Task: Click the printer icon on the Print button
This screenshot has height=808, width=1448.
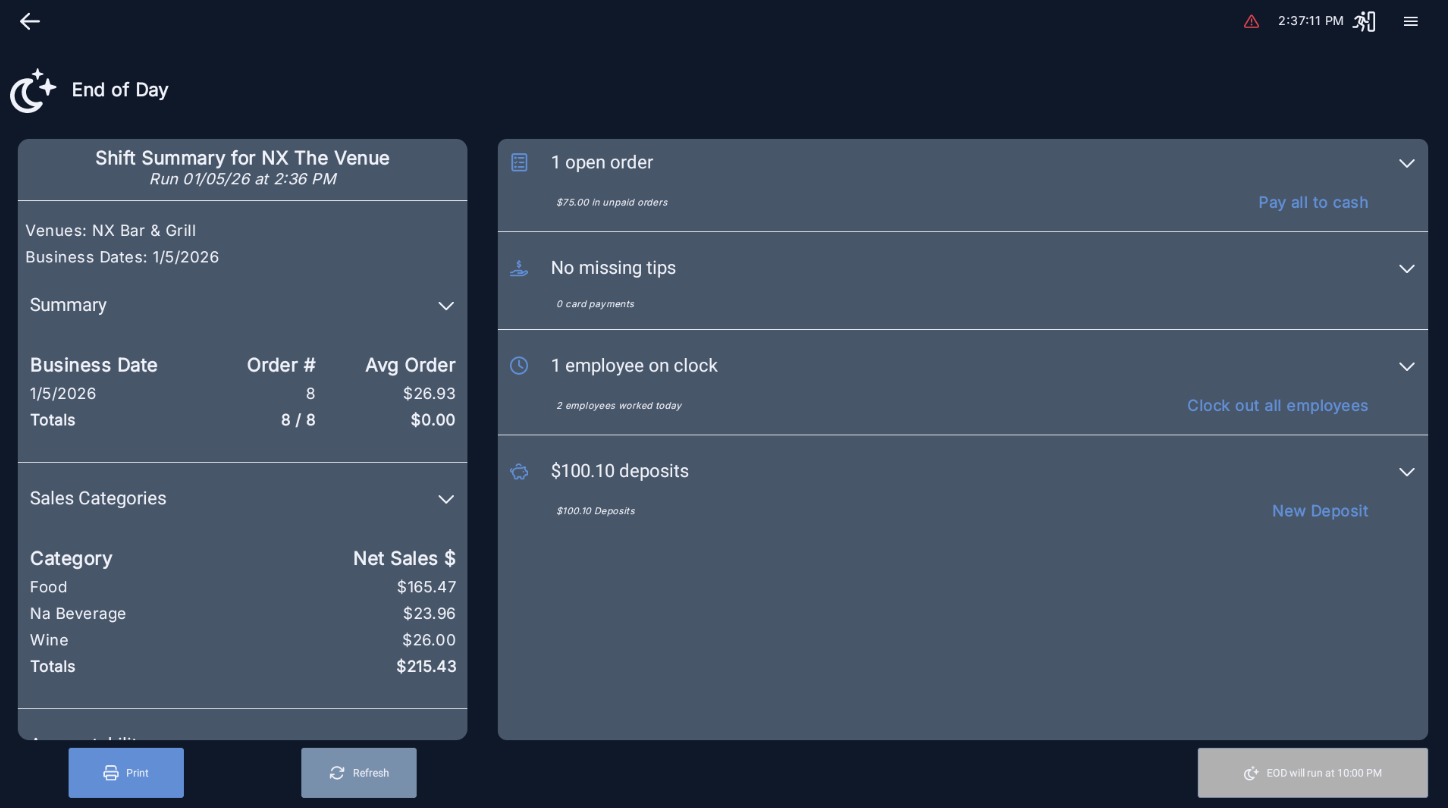Action: (x=111, y=773)
